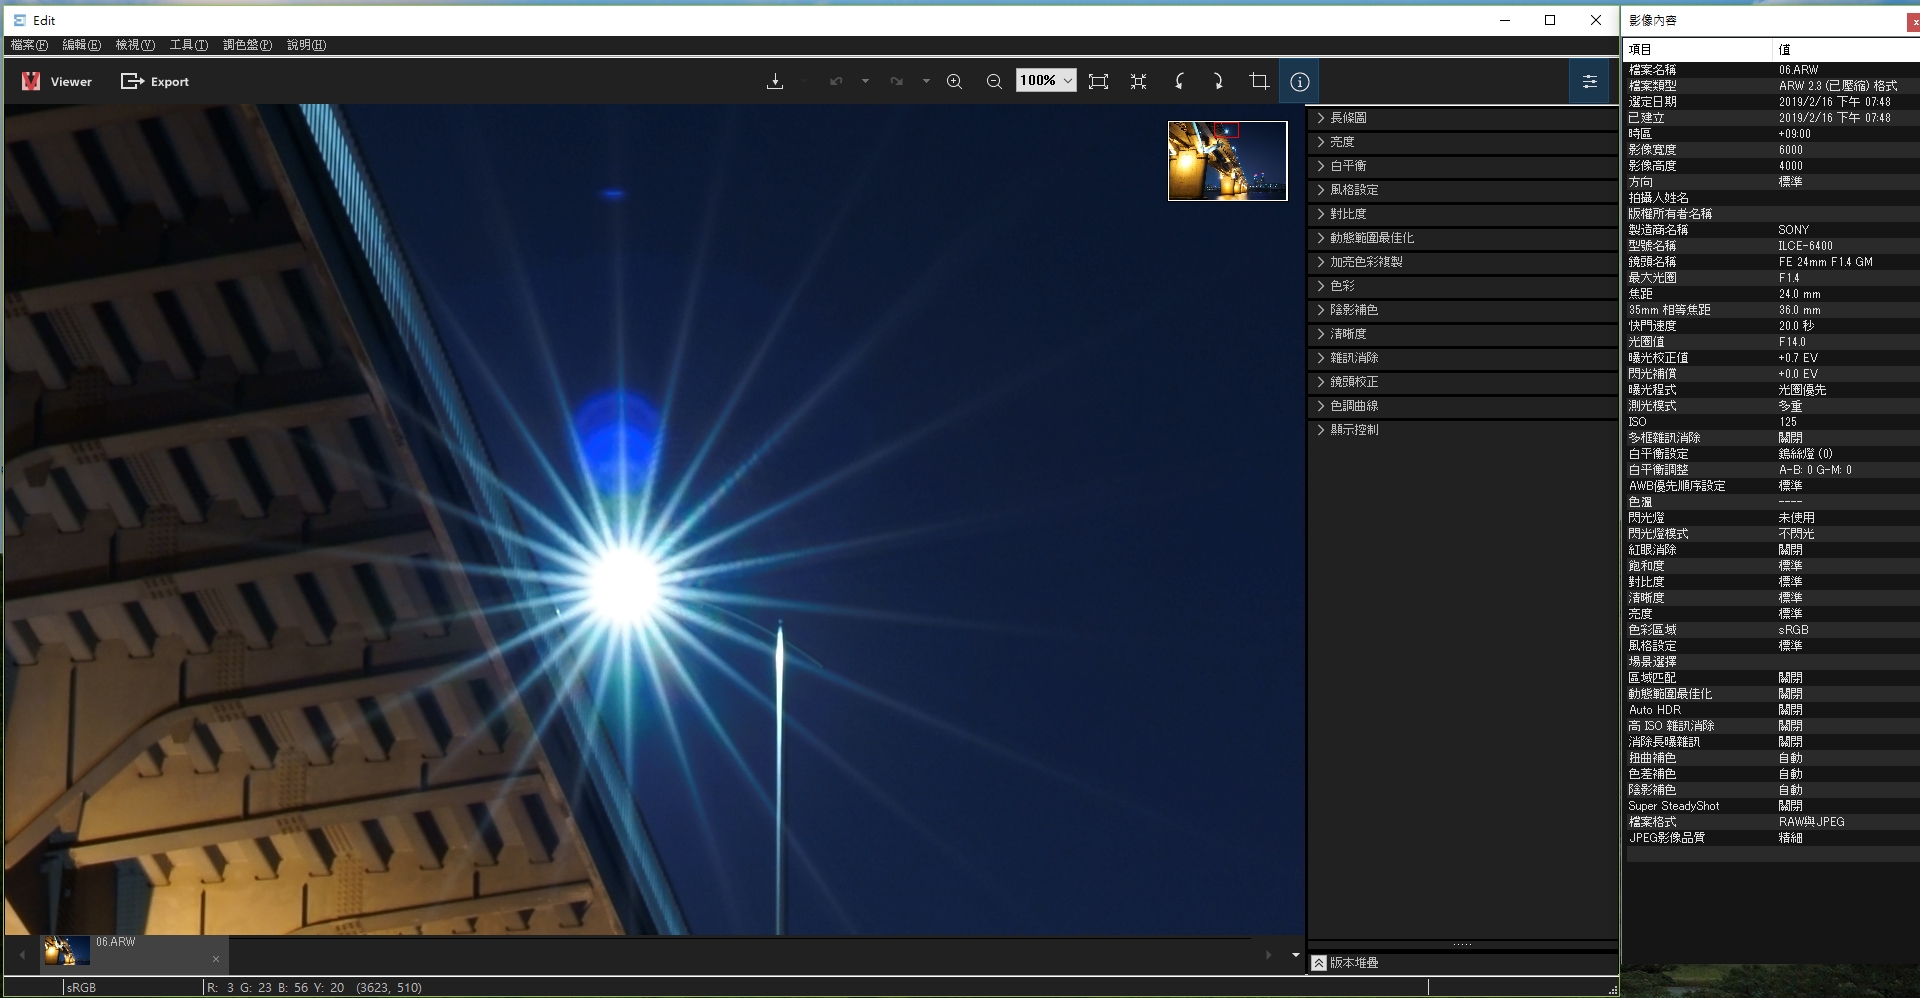Close the 06.ARW filmstrip item

[216, 959]
